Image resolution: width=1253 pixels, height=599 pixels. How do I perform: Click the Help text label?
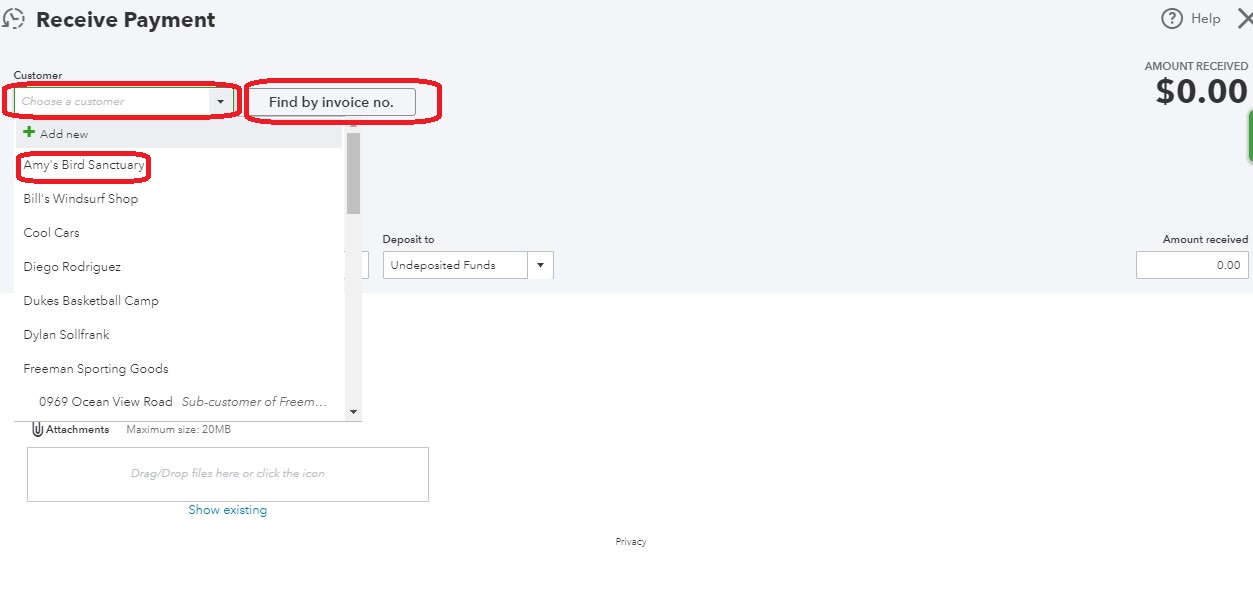point(1206,19)
